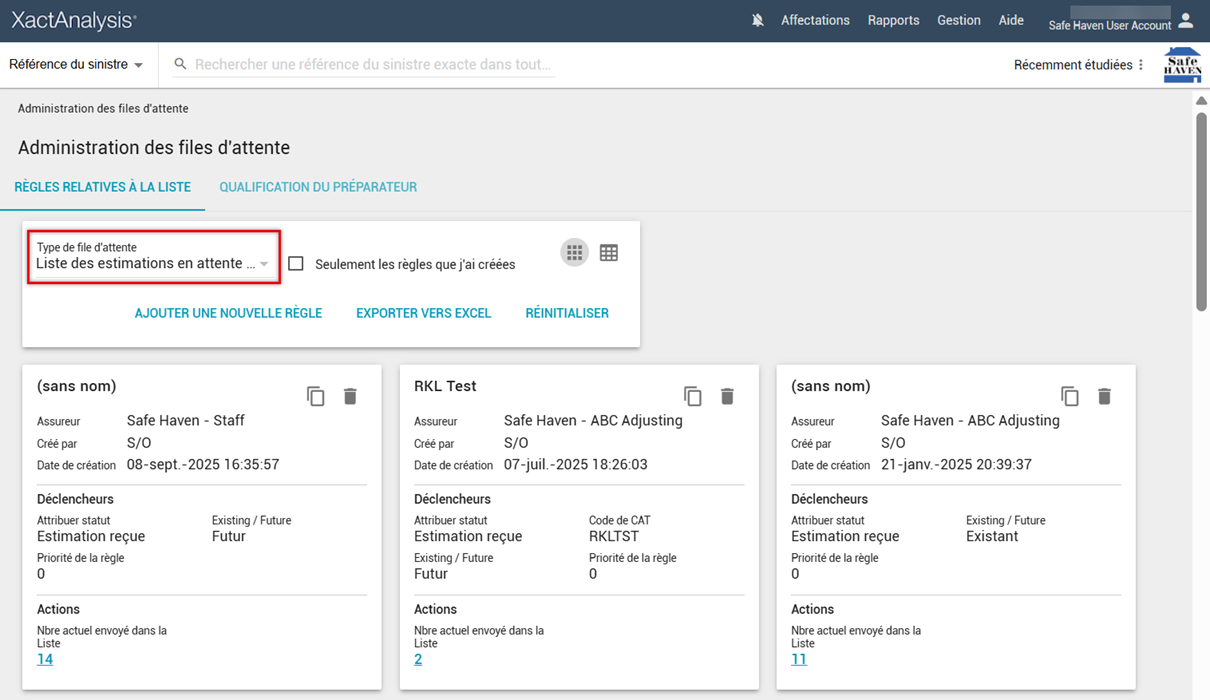
Task: Copy the RKL Test rule
Action: (x=693, y=396)
